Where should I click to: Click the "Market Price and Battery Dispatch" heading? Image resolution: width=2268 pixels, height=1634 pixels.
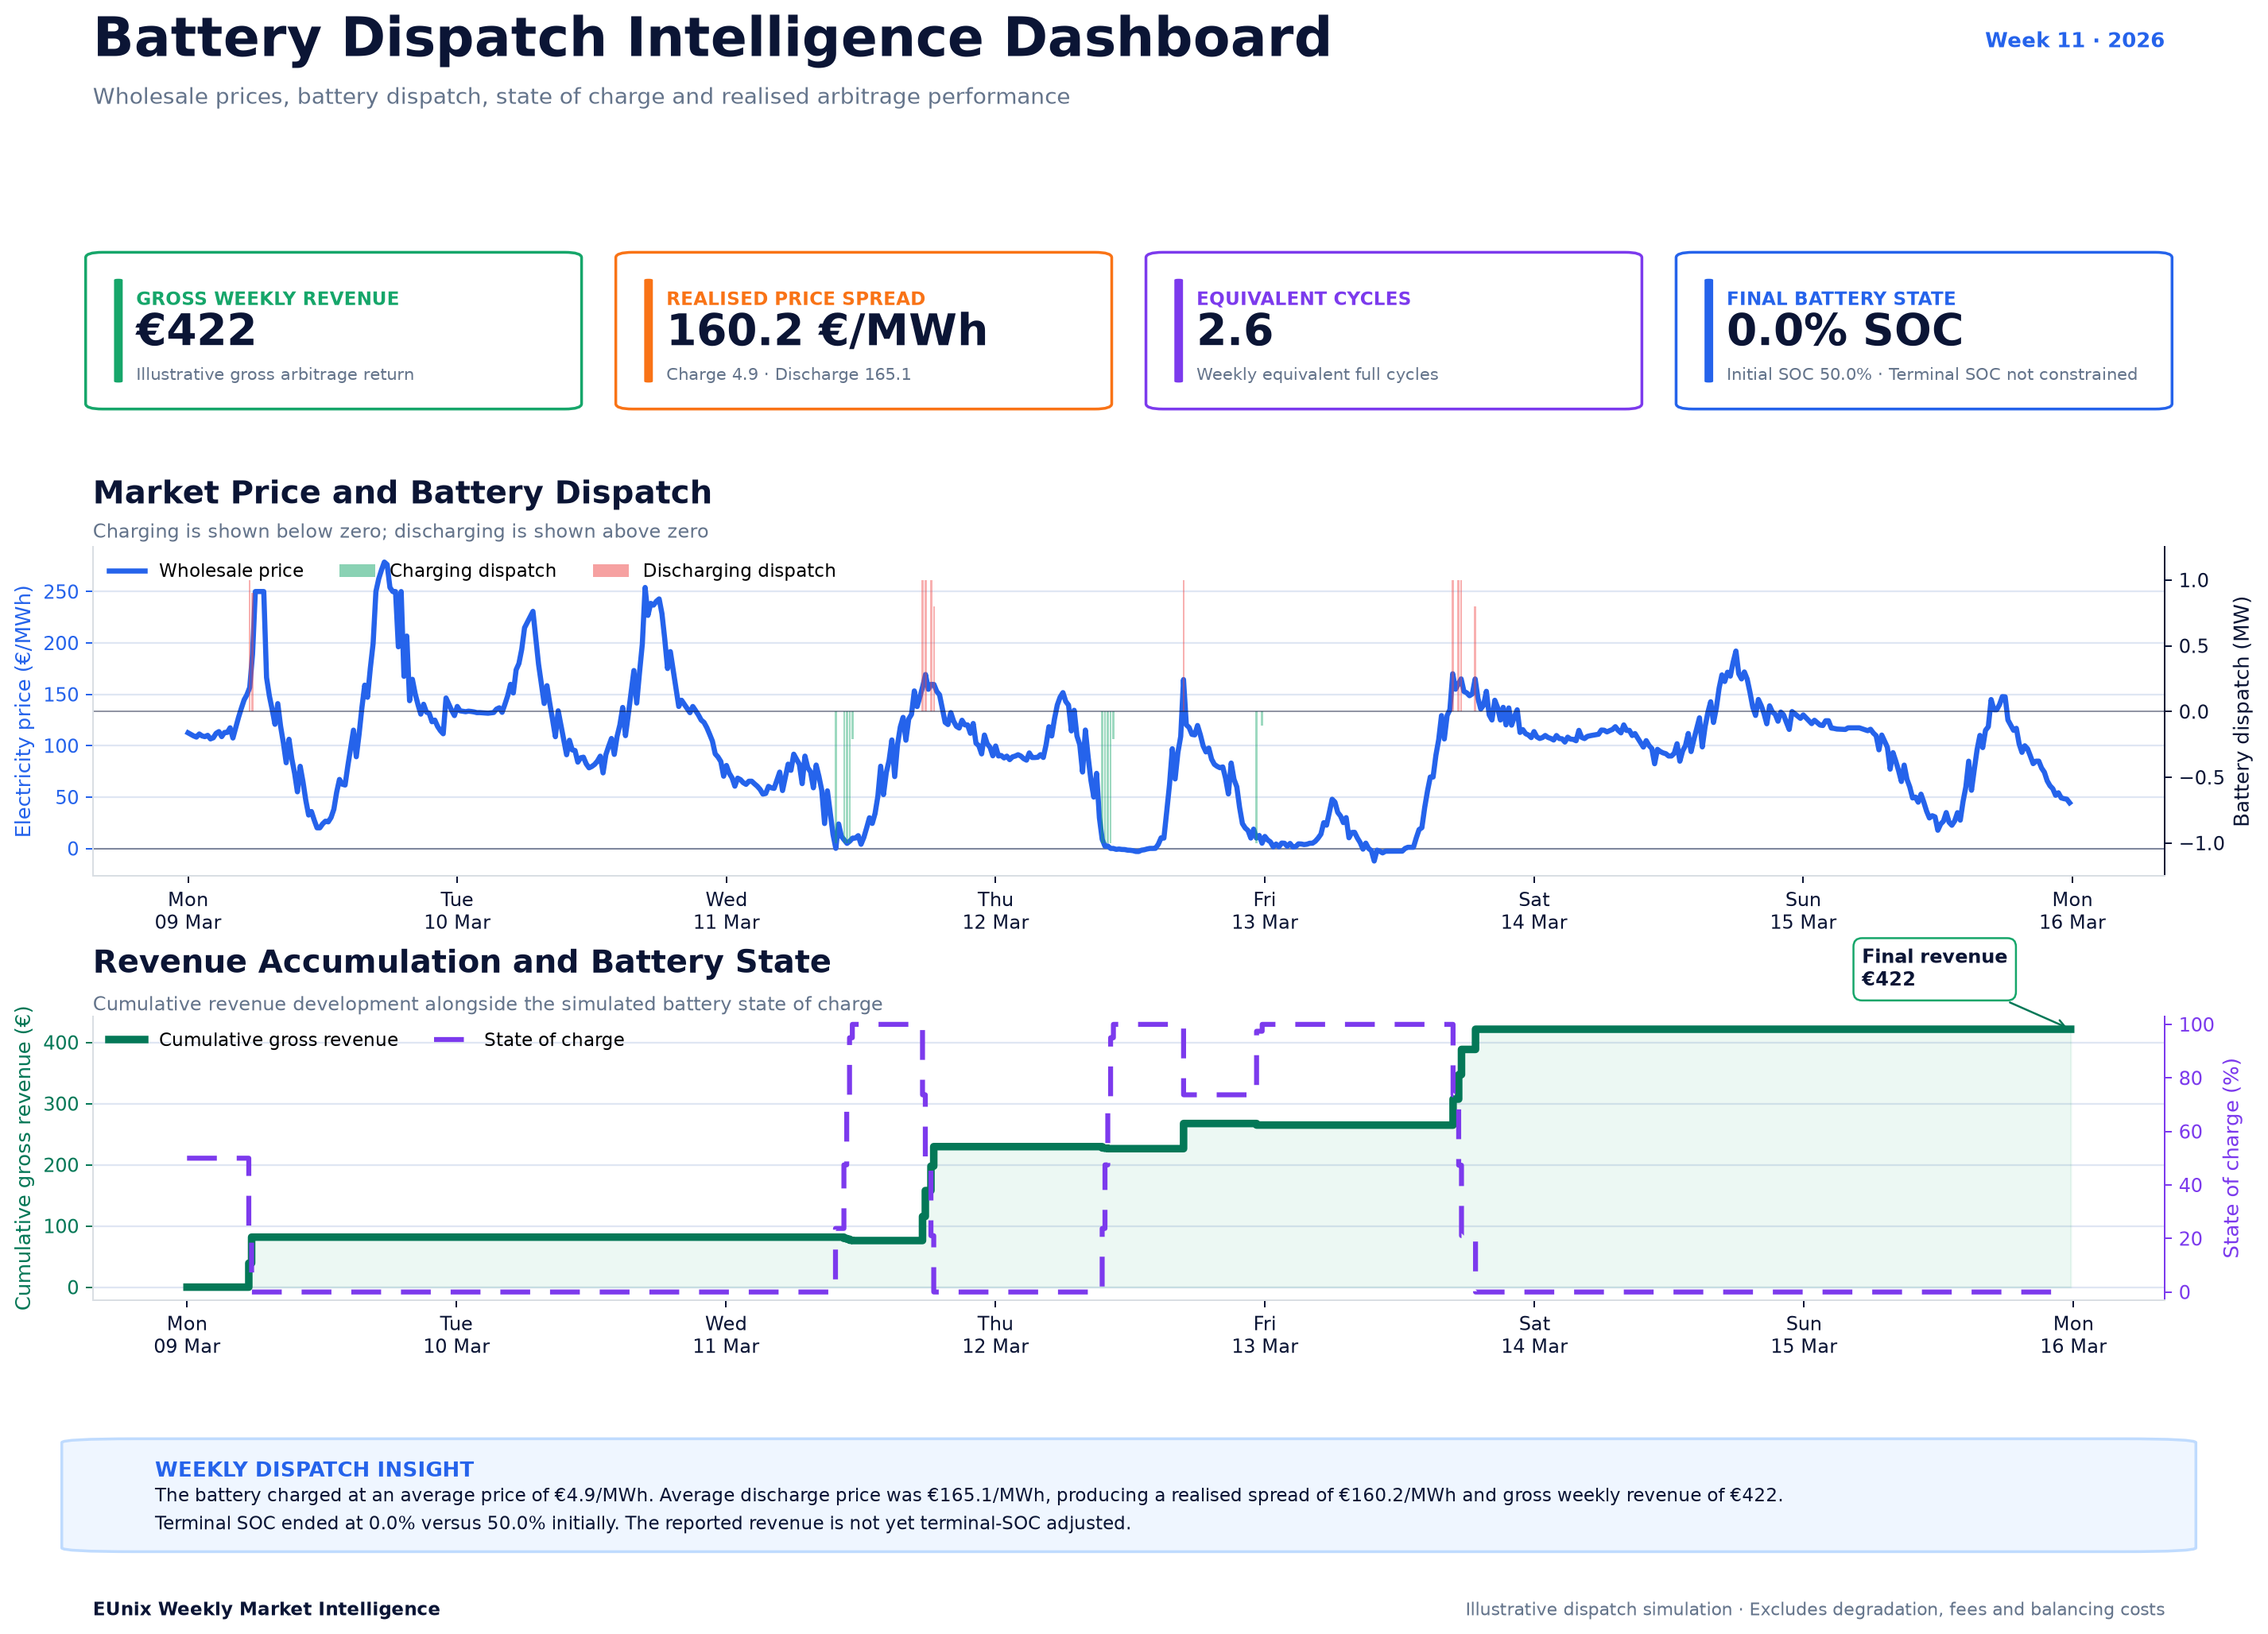pyautogui.click(x=402, y=492)
